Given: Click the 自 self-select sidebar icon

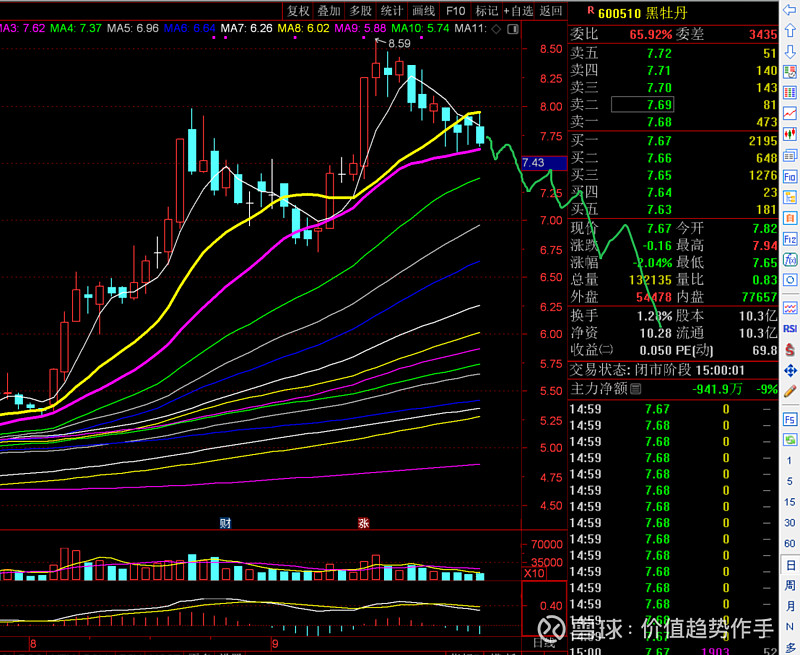Looking at the screenshot, I should point(790,218).
